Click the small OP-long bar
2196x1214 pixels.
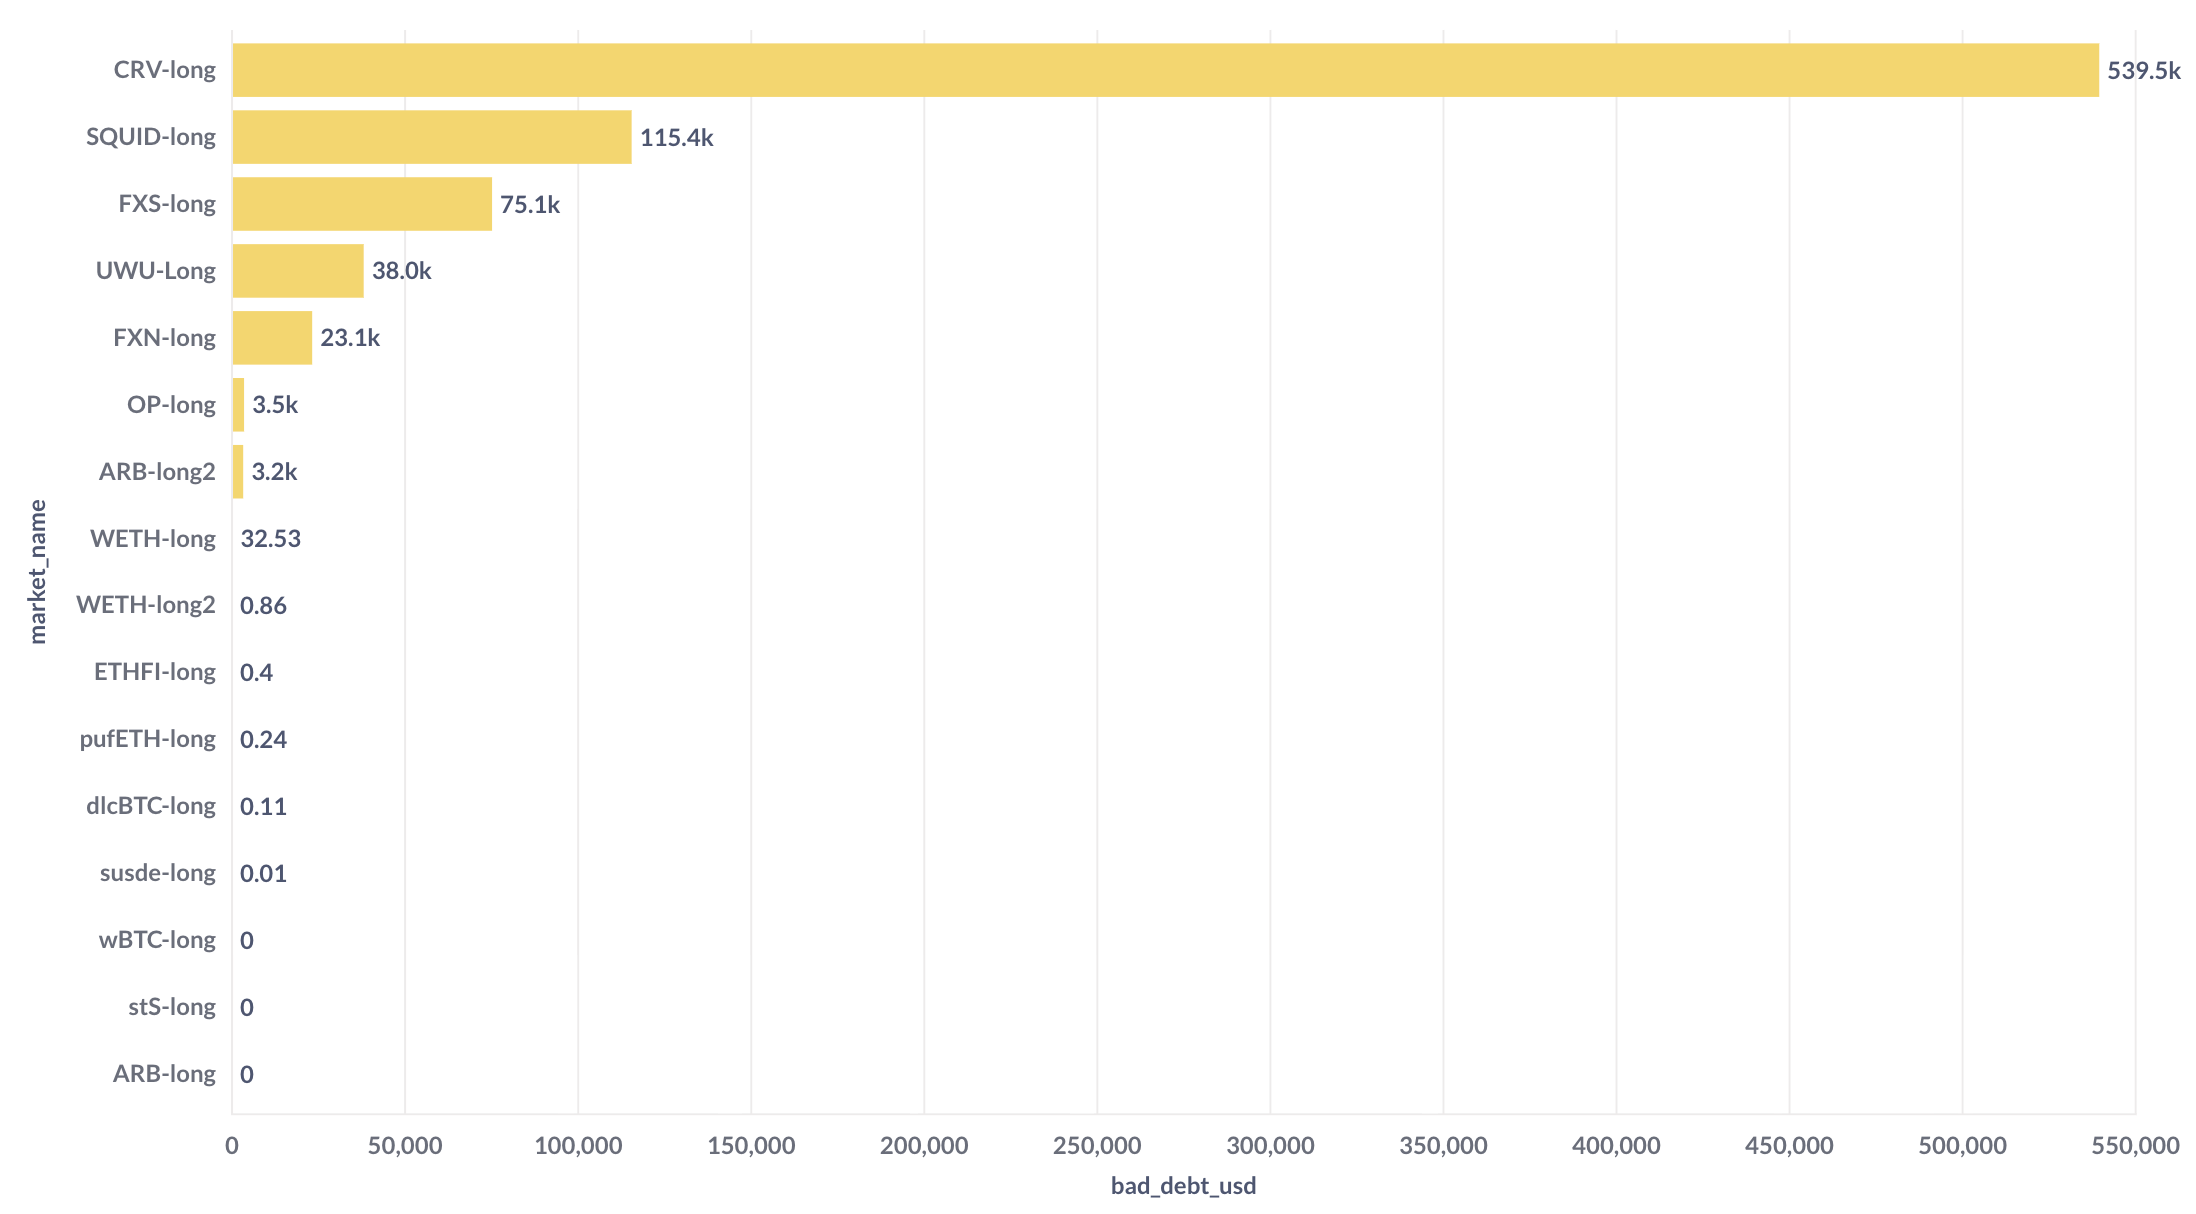pyautogui.click(x=238, y=405)
